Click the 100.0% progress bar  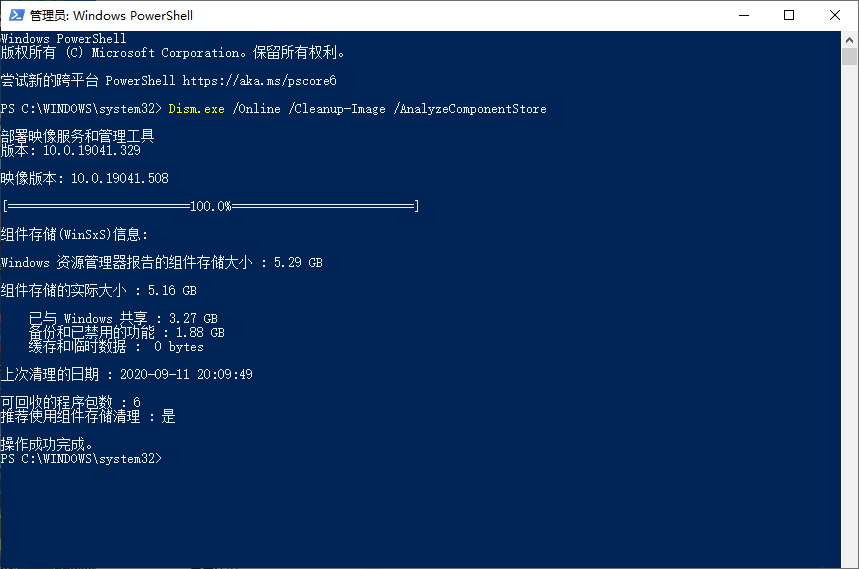(x=210, y=206)
